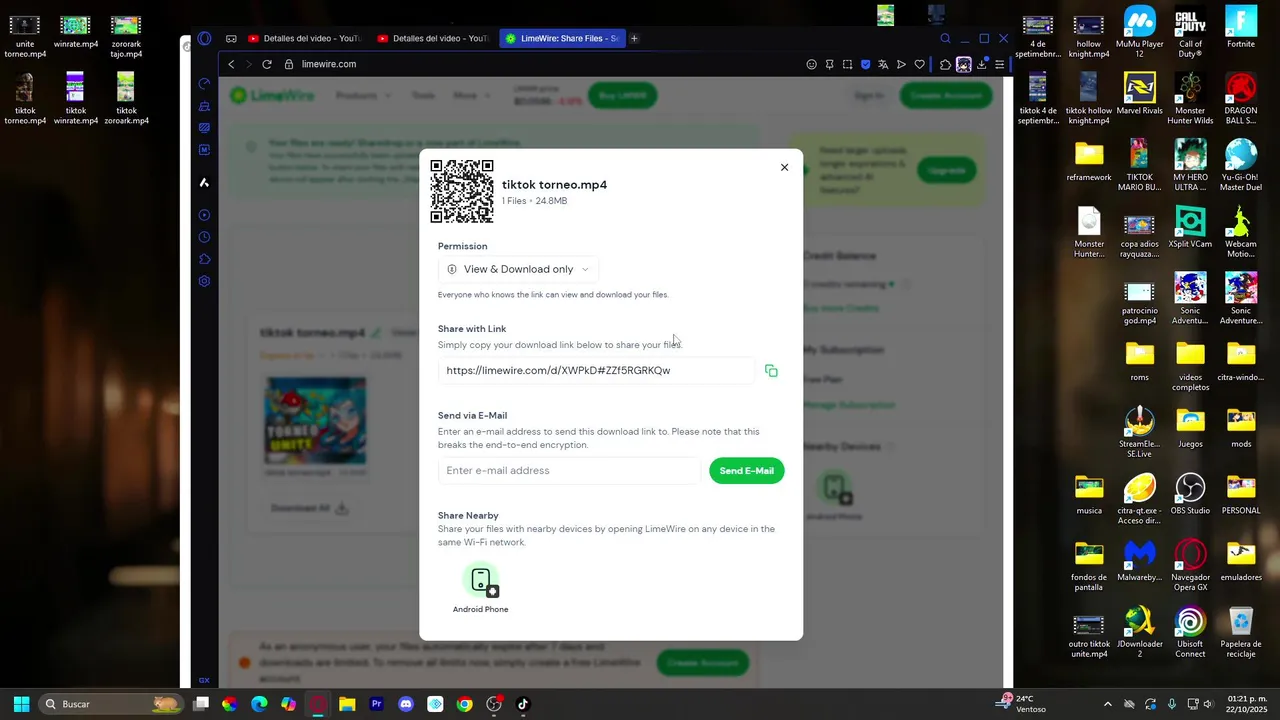Search tabs with magnifier icon

click(945, 38)
